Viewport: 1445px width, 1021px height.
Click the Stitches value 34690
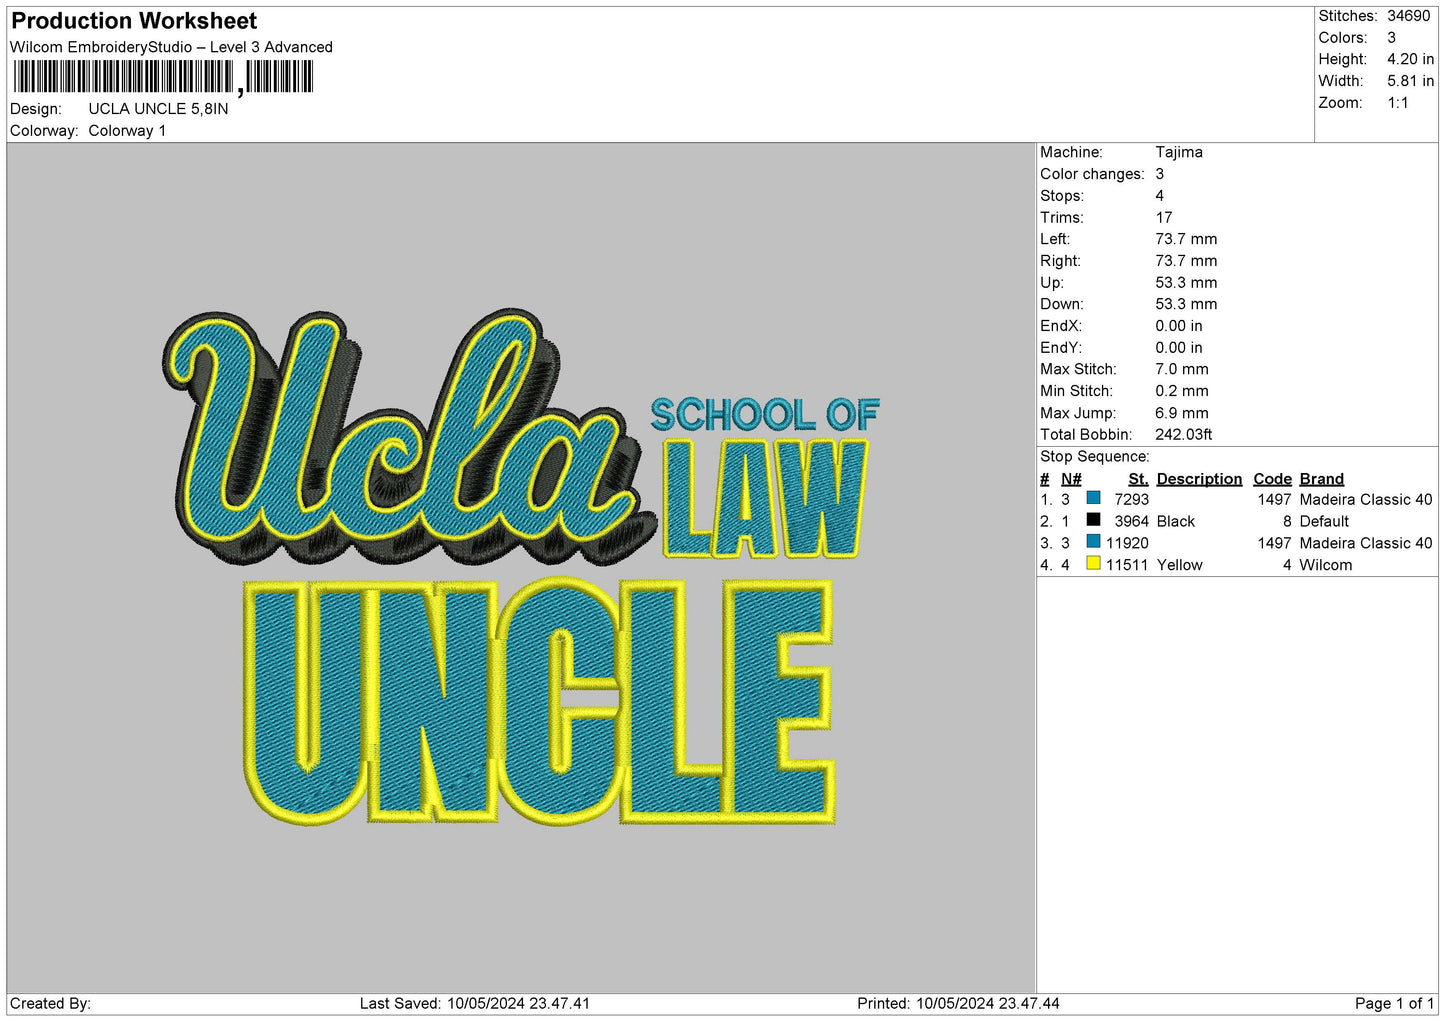coord(1408,16)
